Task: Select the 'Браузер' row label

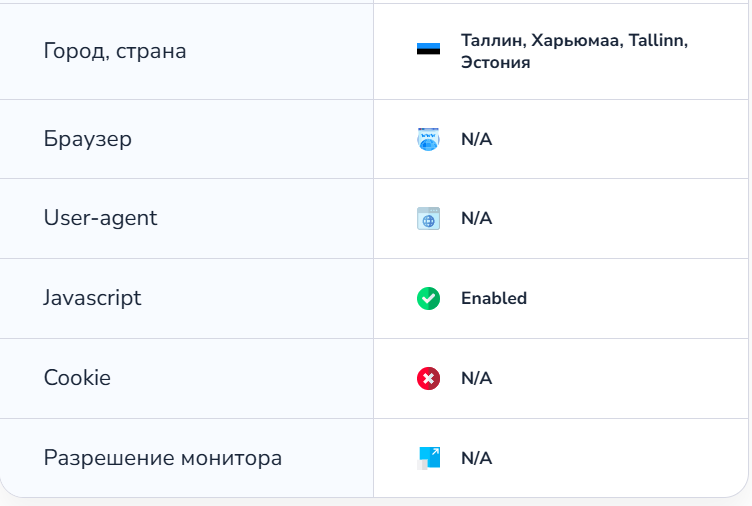Action: pyautogui.click(x=88, y=139)
